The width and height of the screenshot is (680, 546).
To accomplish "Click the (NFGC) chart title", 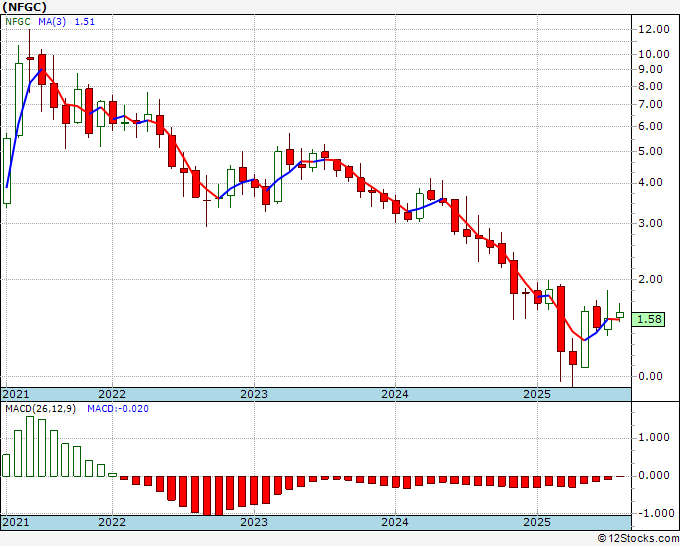I will [24, 7].
